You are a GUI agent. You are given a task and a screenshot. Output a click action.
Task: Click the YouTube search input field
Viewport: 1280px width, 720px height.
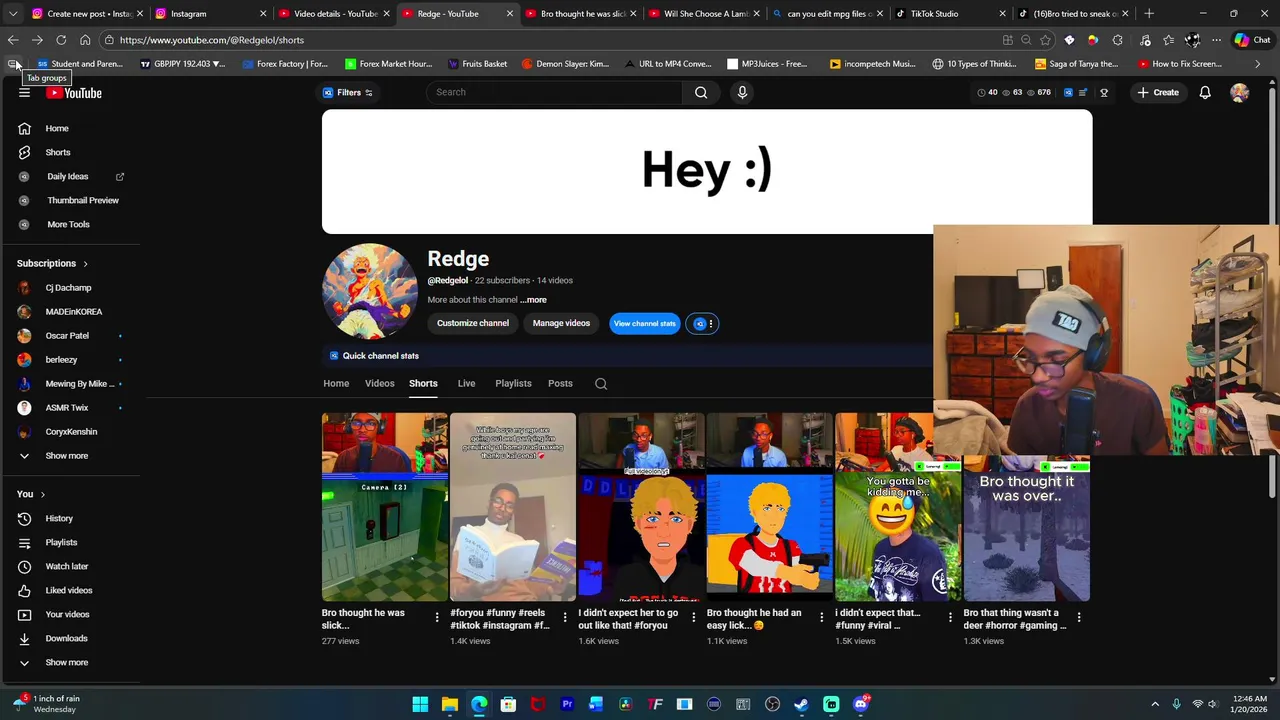coord(555,92)
